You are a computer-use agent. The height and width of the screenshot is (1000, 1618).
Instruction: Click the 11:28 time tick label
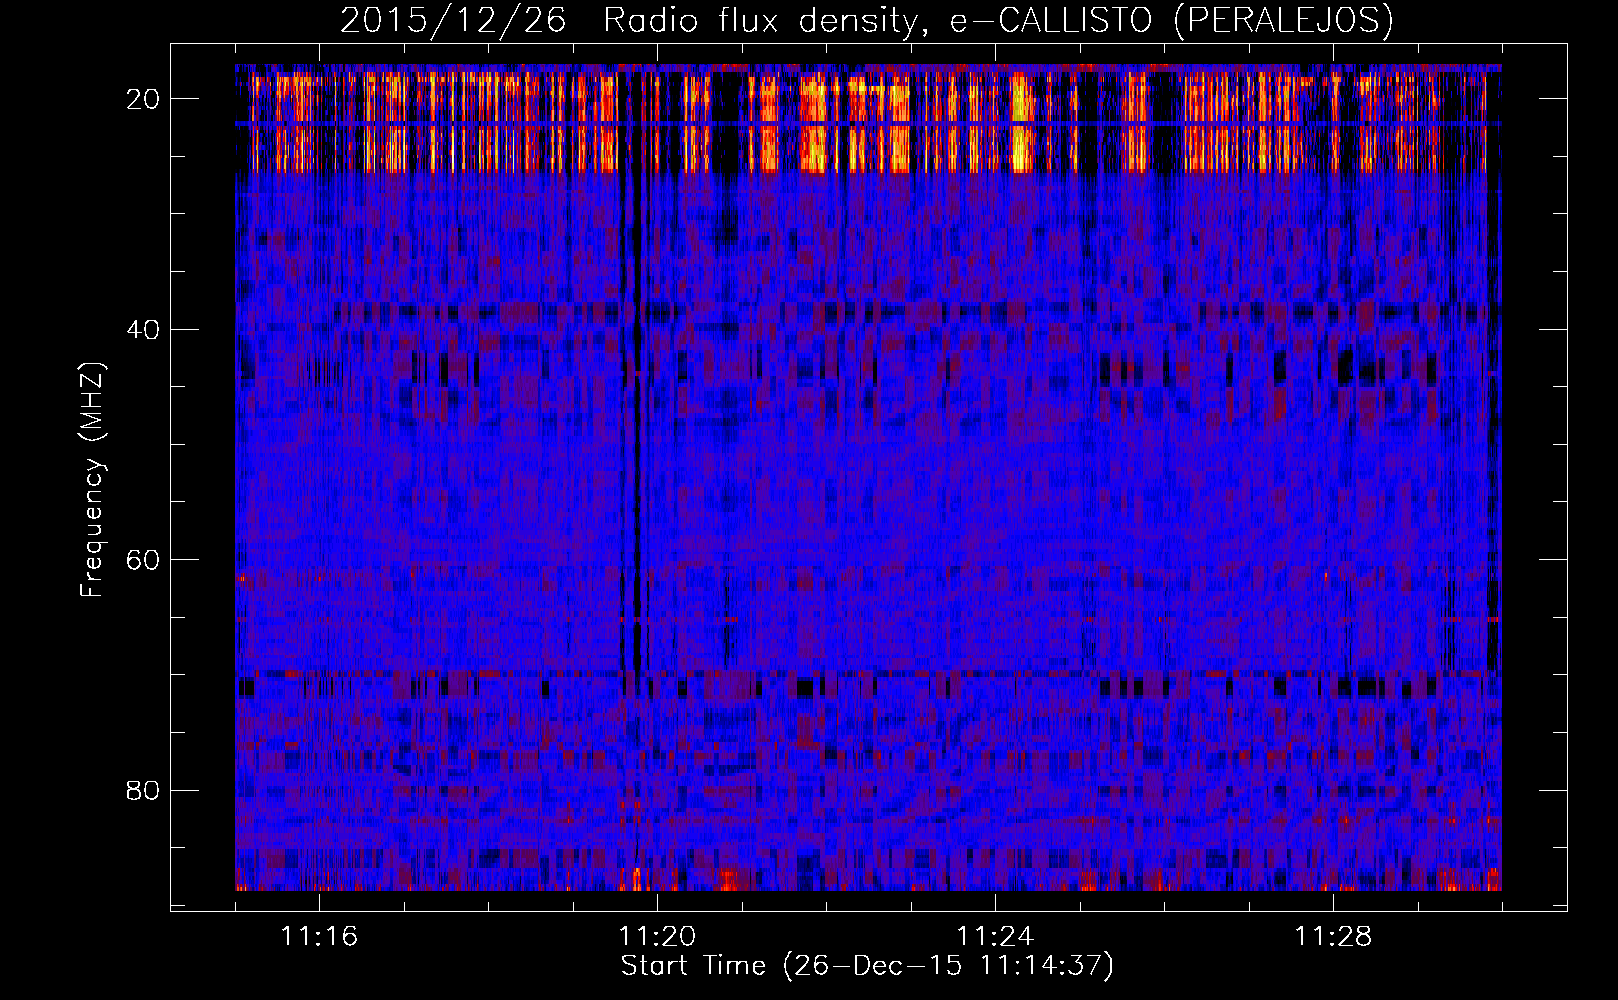click(x=1333, y=937)
